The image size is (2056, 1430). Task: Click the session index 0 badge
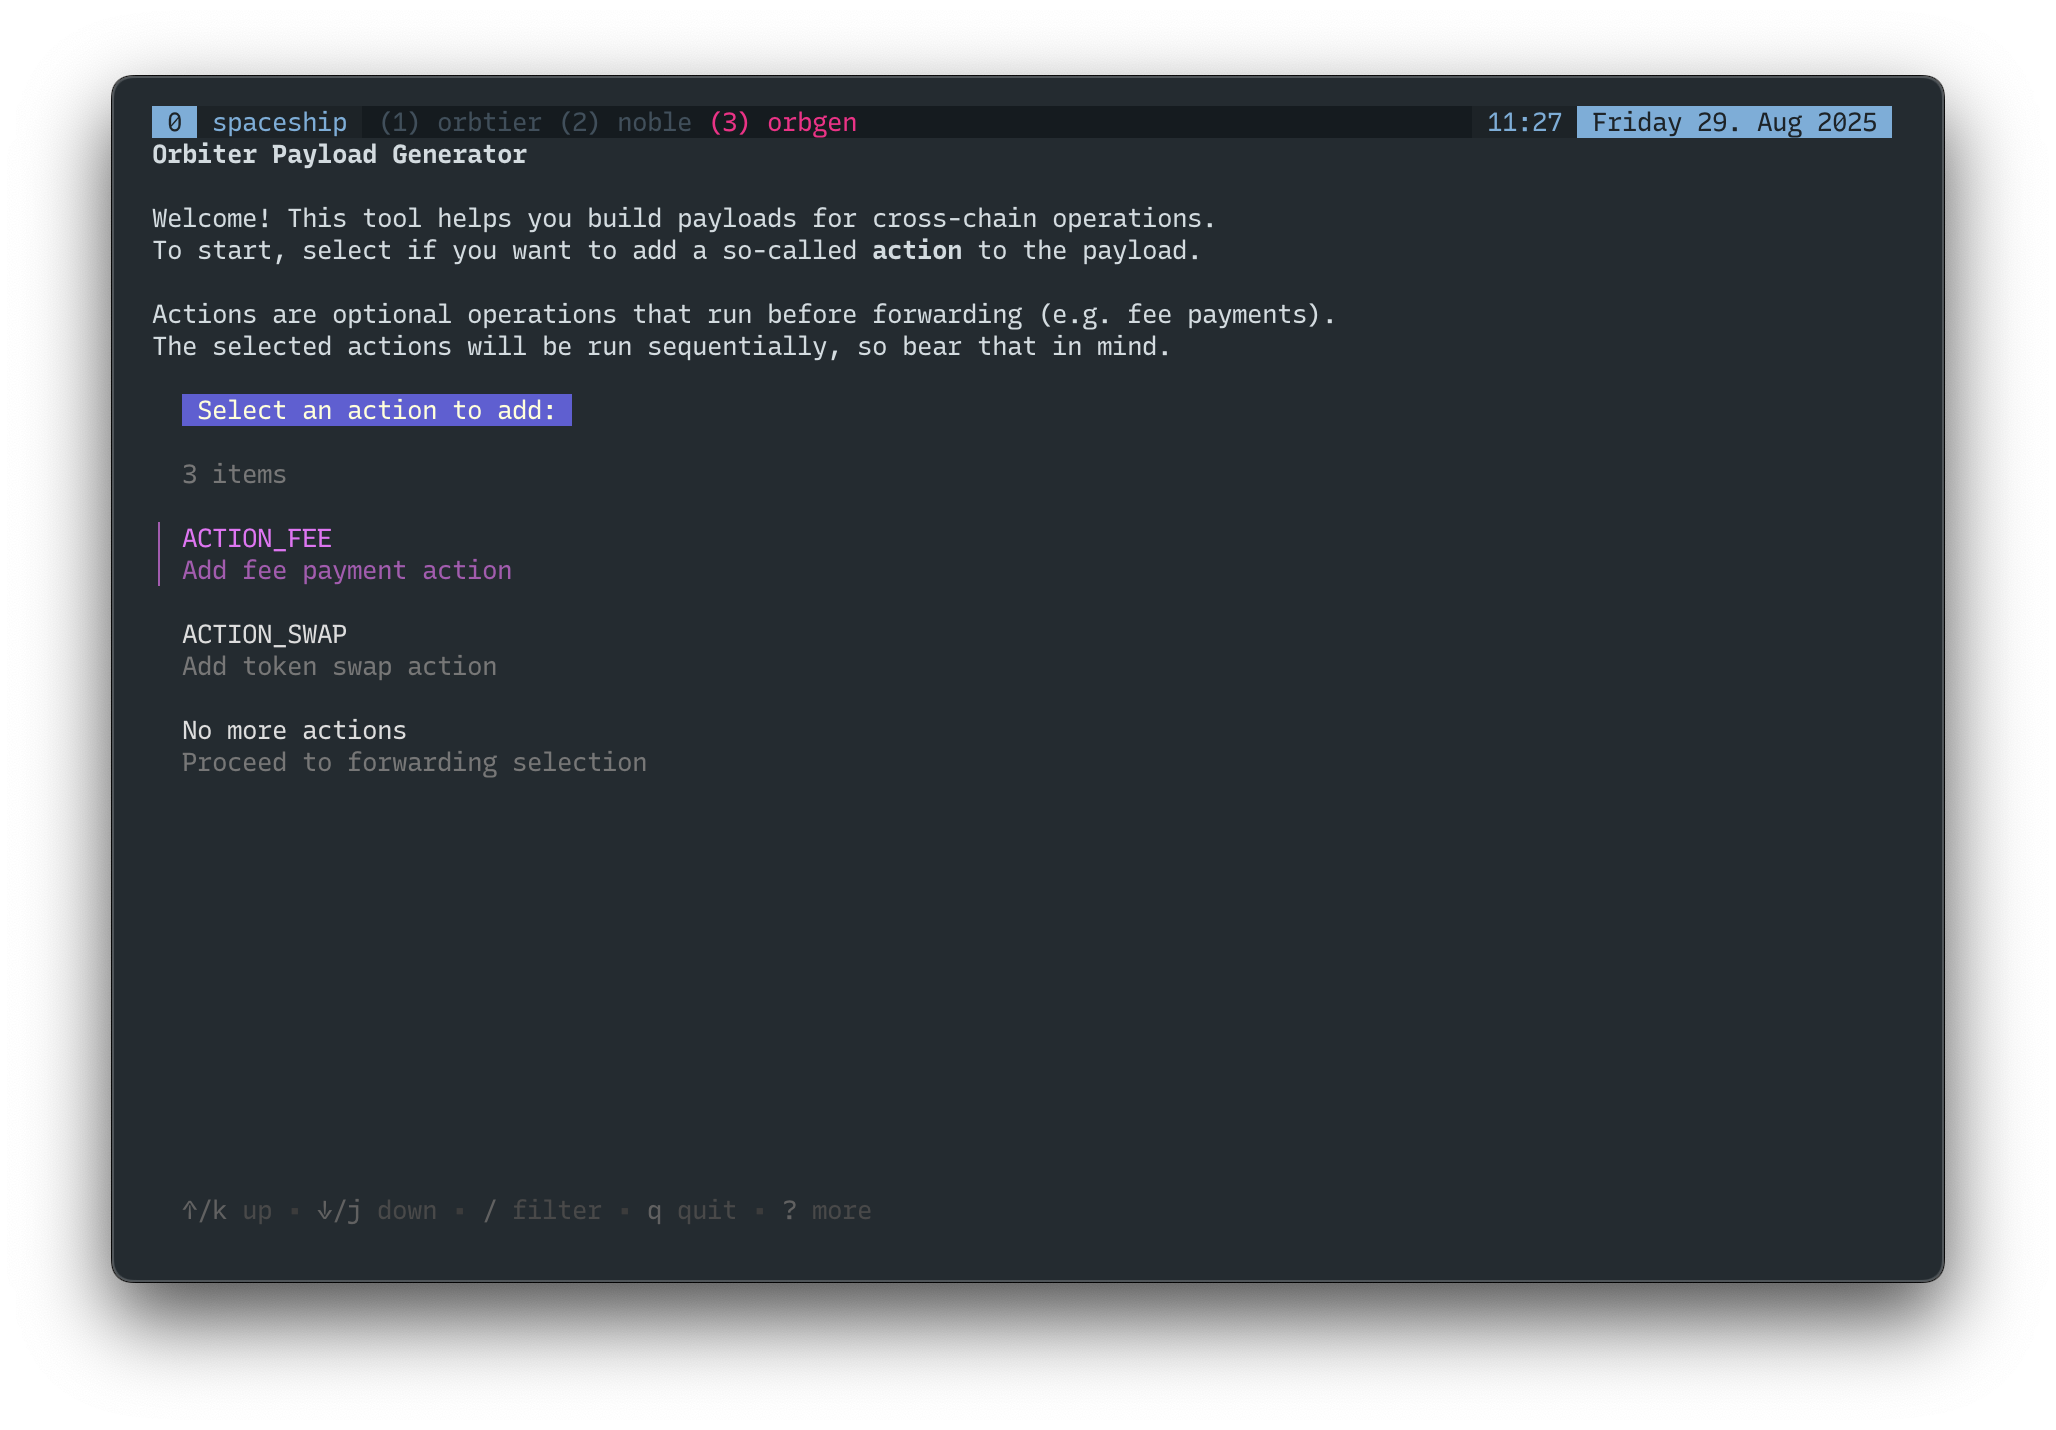(x=174, y=122)
